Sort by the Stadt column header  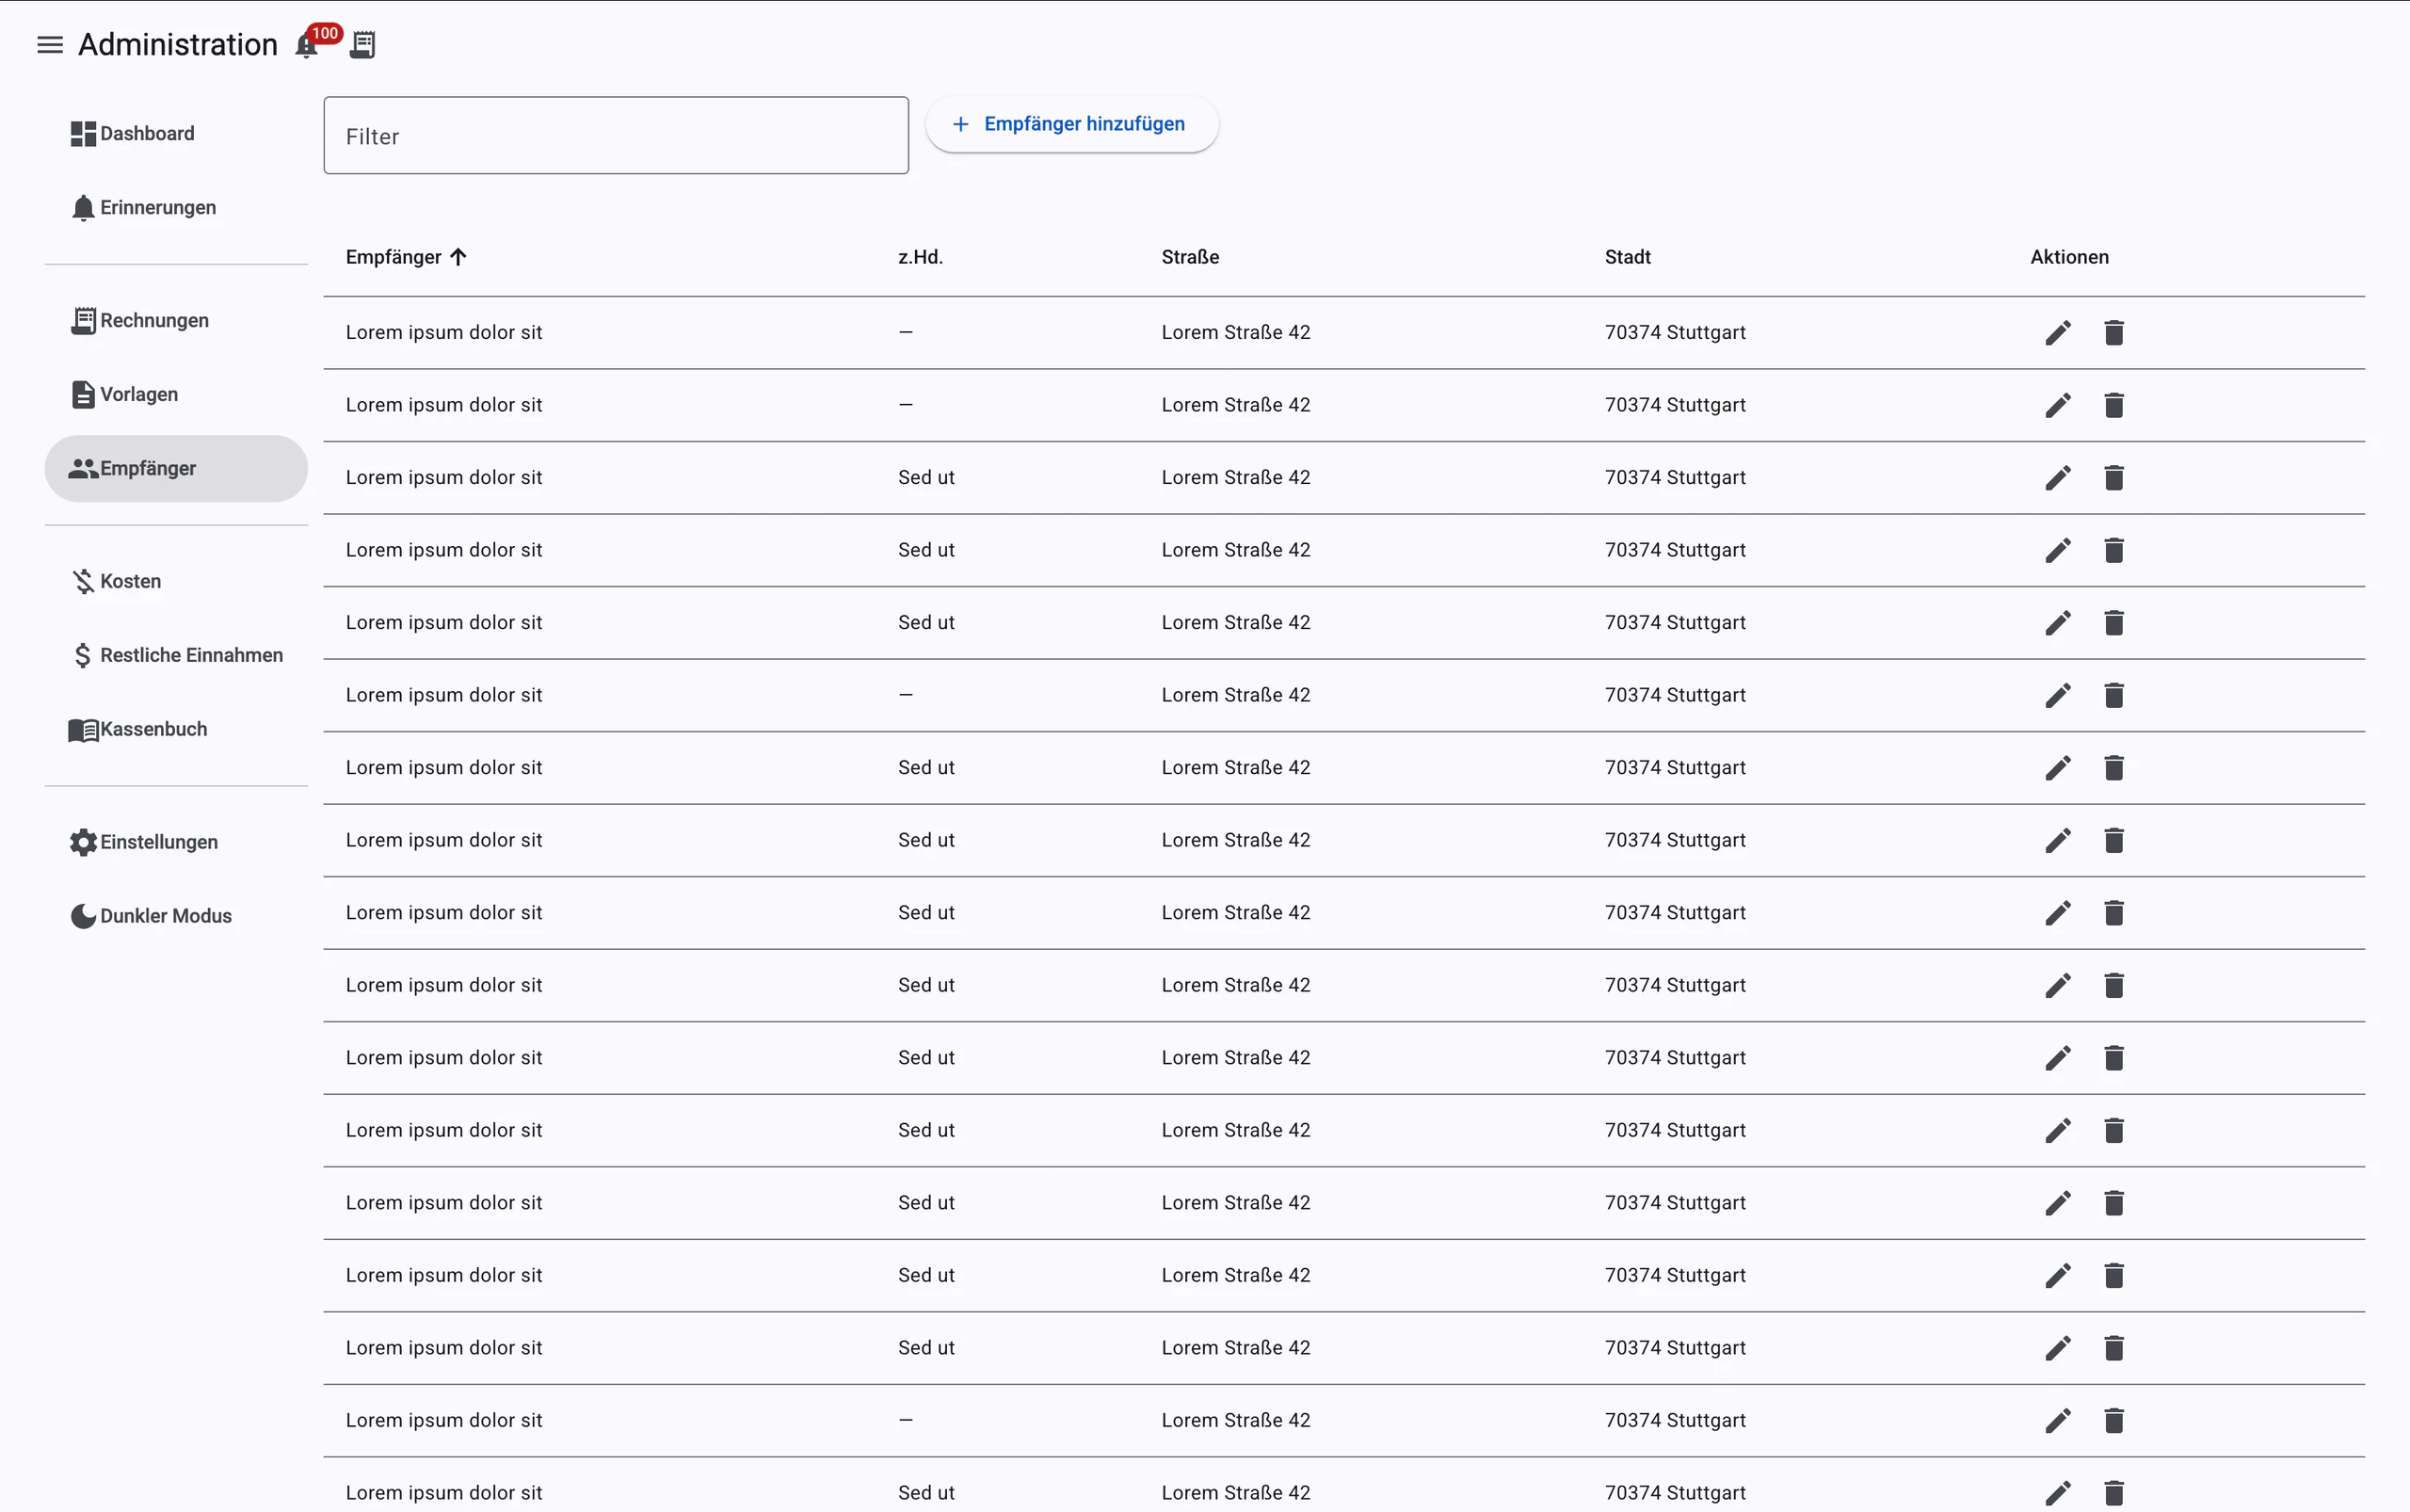click(1627, 258)
